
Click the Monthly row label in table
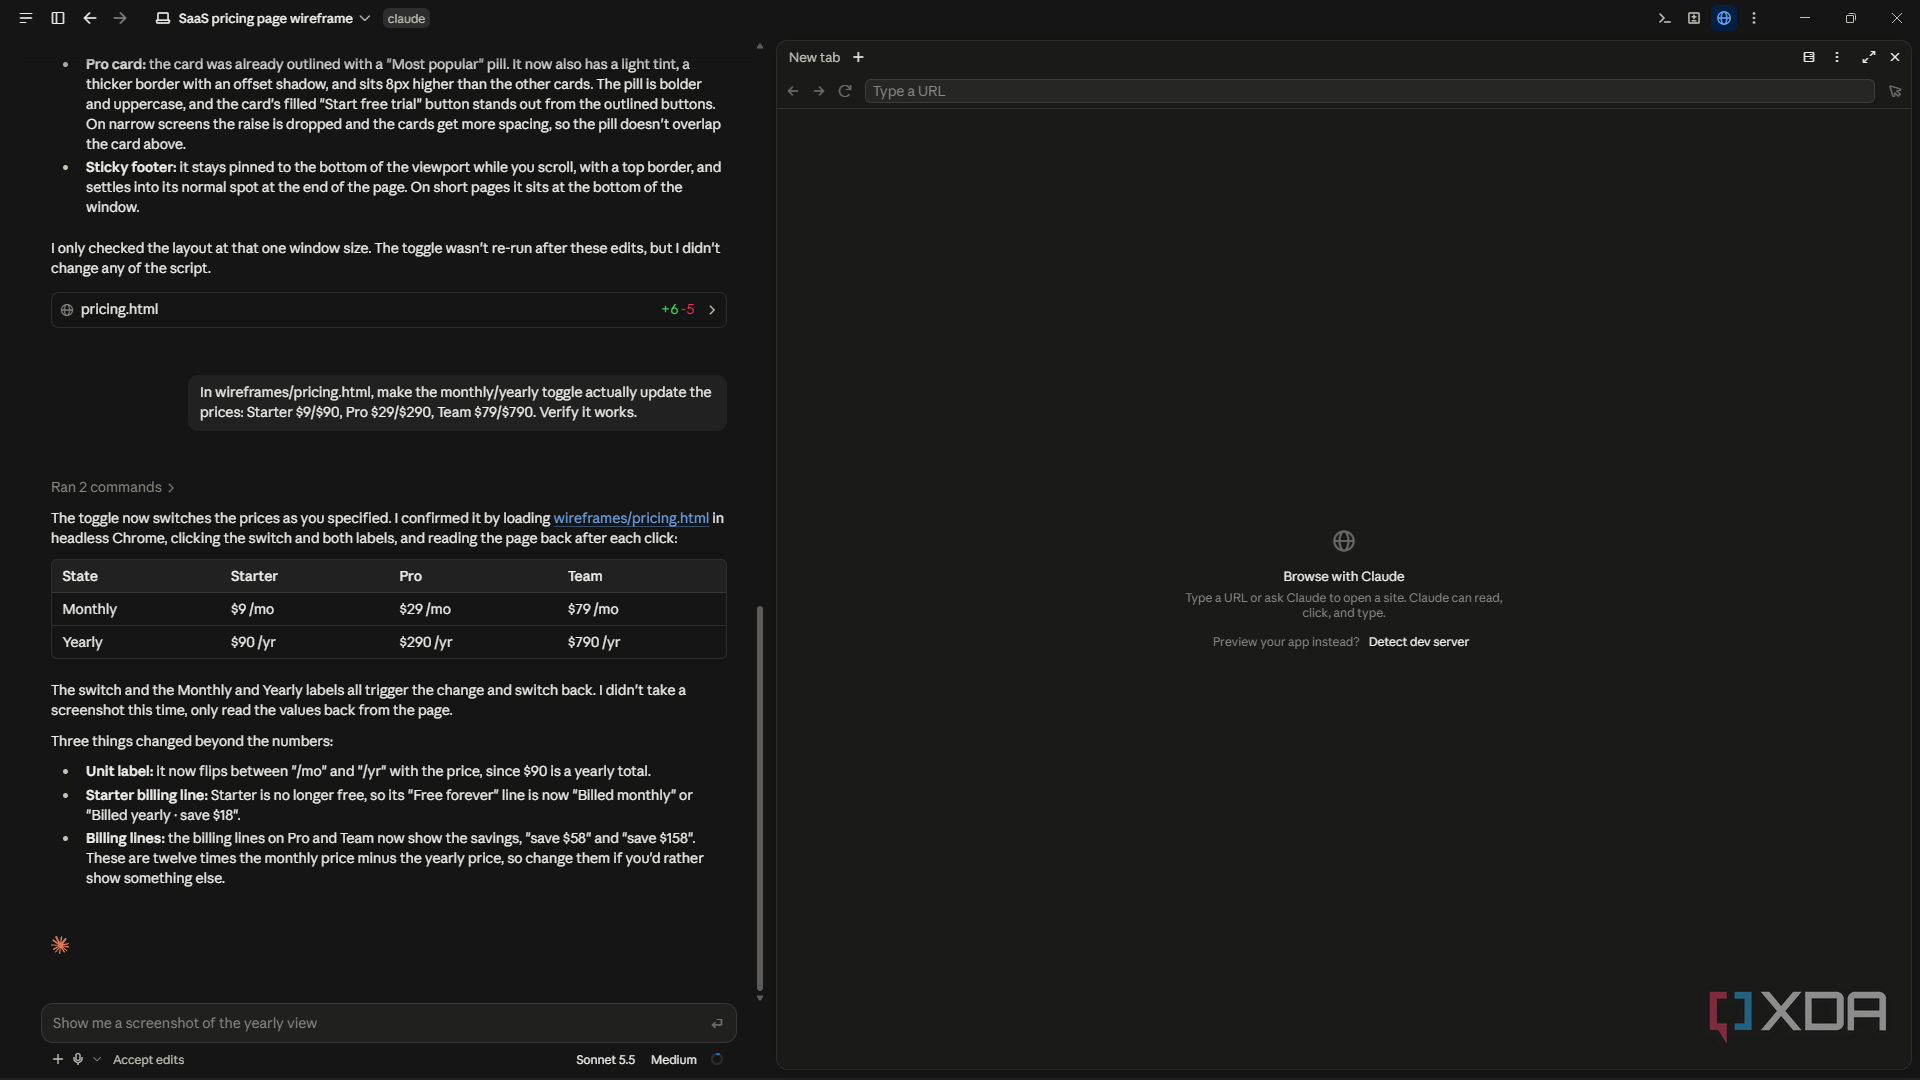[89, 609]
